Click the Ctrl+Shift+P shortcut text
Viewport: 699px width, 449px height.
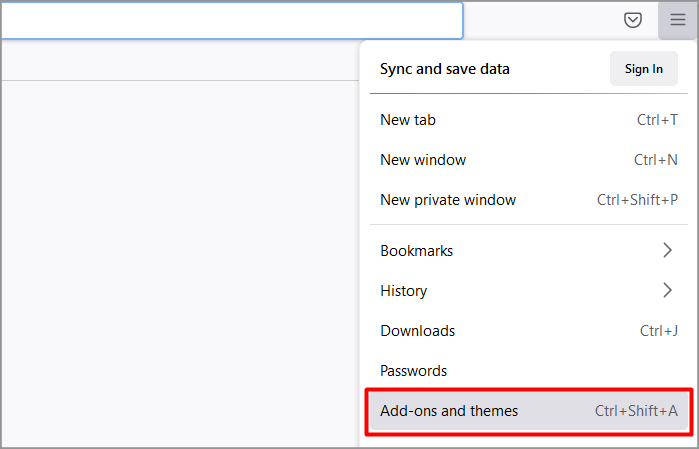coord(637,200)
